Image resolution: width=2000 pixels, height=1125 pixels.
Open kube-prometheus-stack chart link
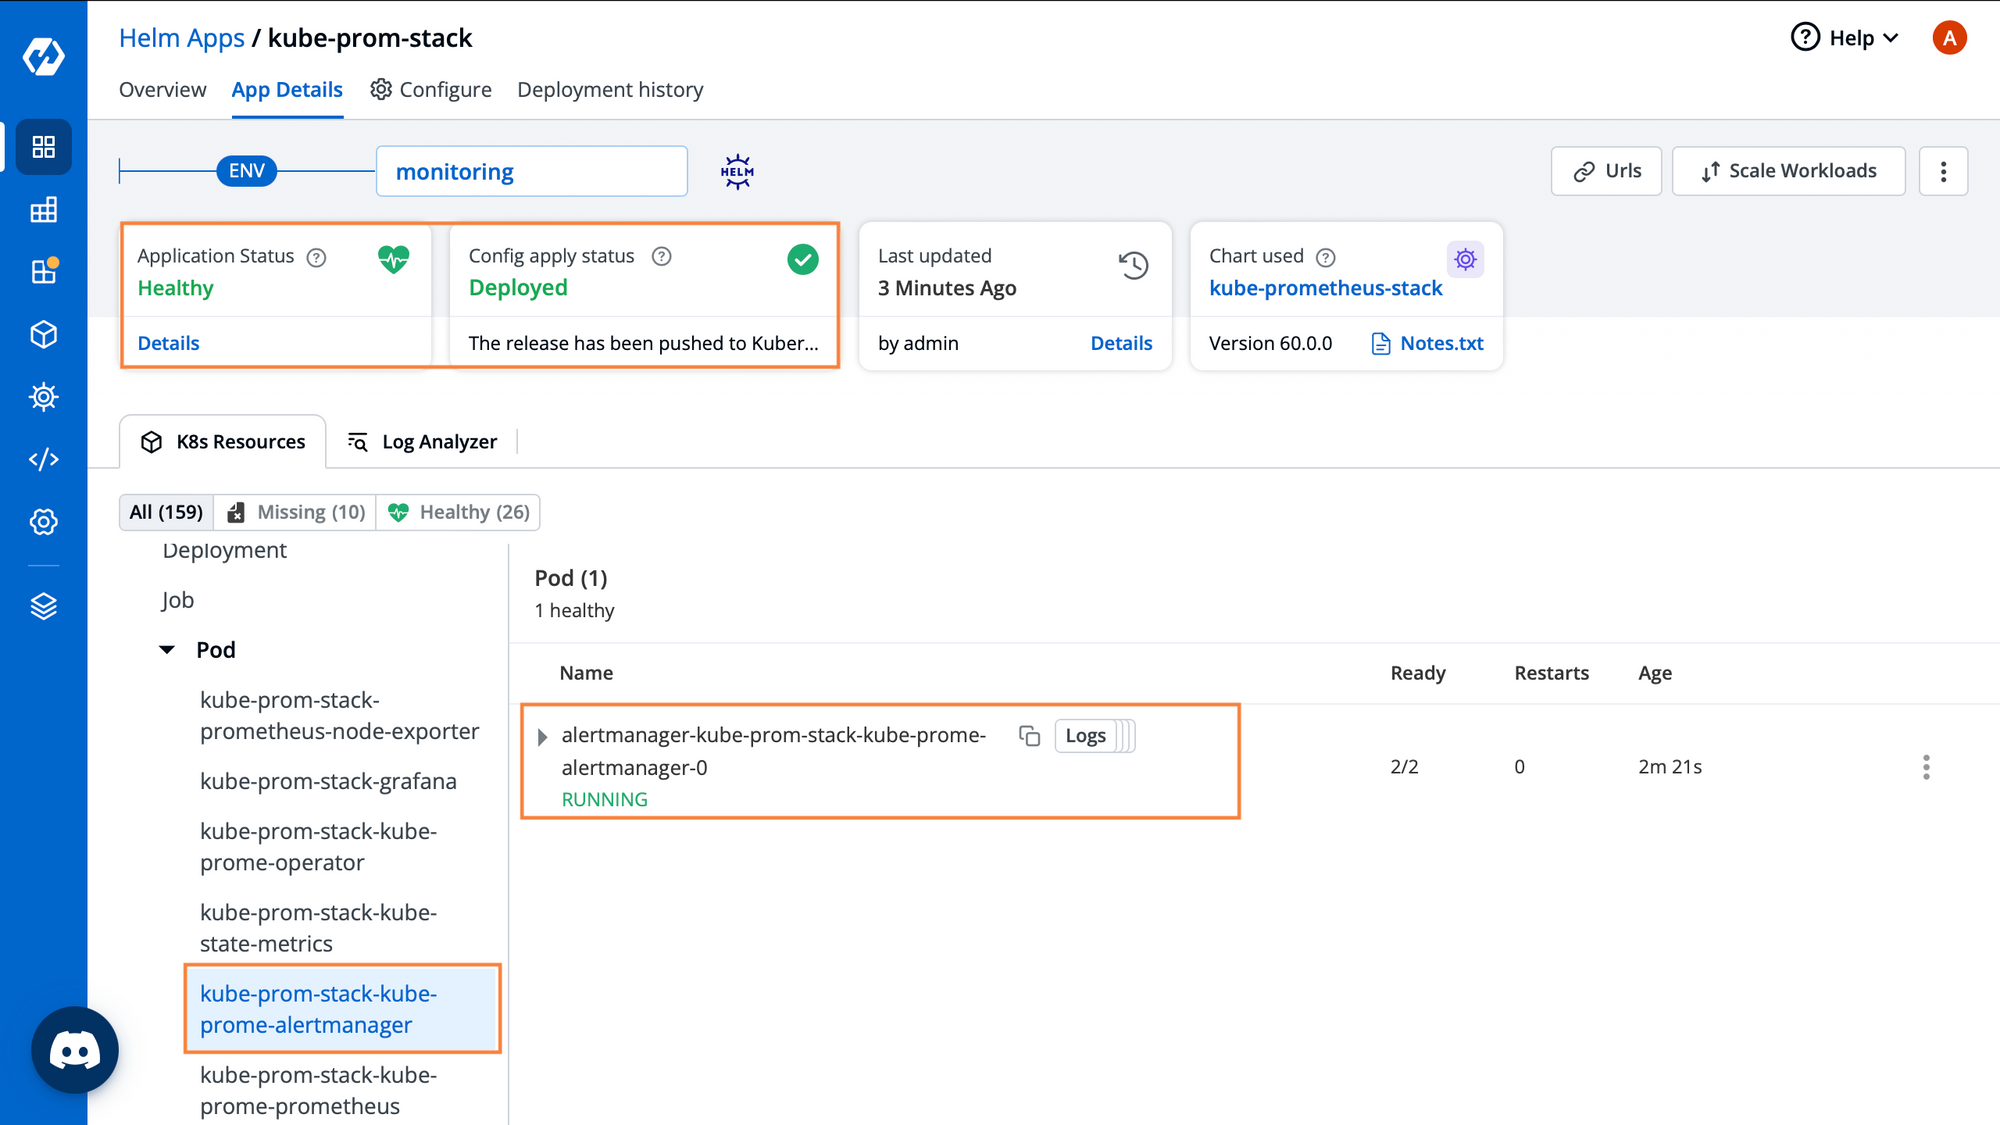pyautogui.click(x=1325, y=288)
